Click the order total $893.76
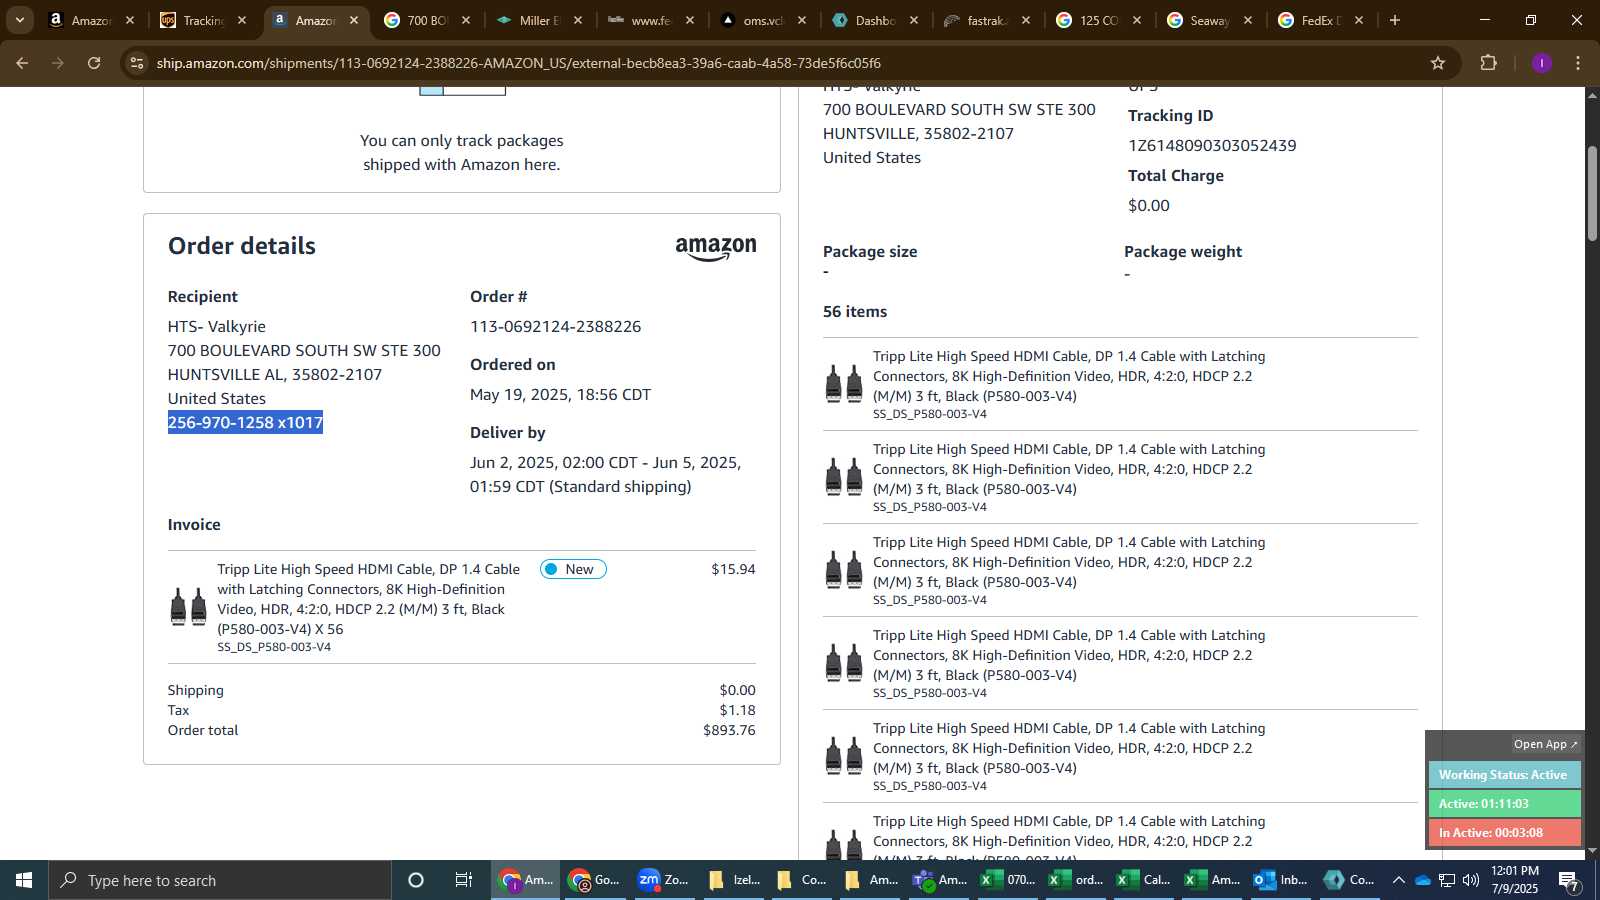Viewport: 1600px width, 900px height. pos(729,730)
